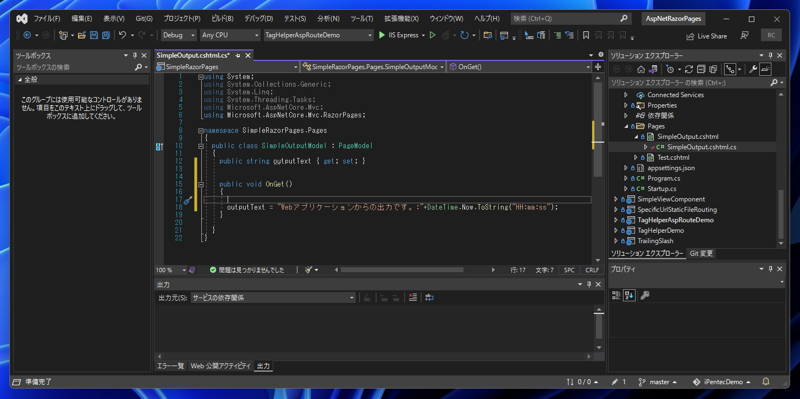
Task: Select Test.cshtml in Solution Explorer
Action: click(x=672, y=157)
